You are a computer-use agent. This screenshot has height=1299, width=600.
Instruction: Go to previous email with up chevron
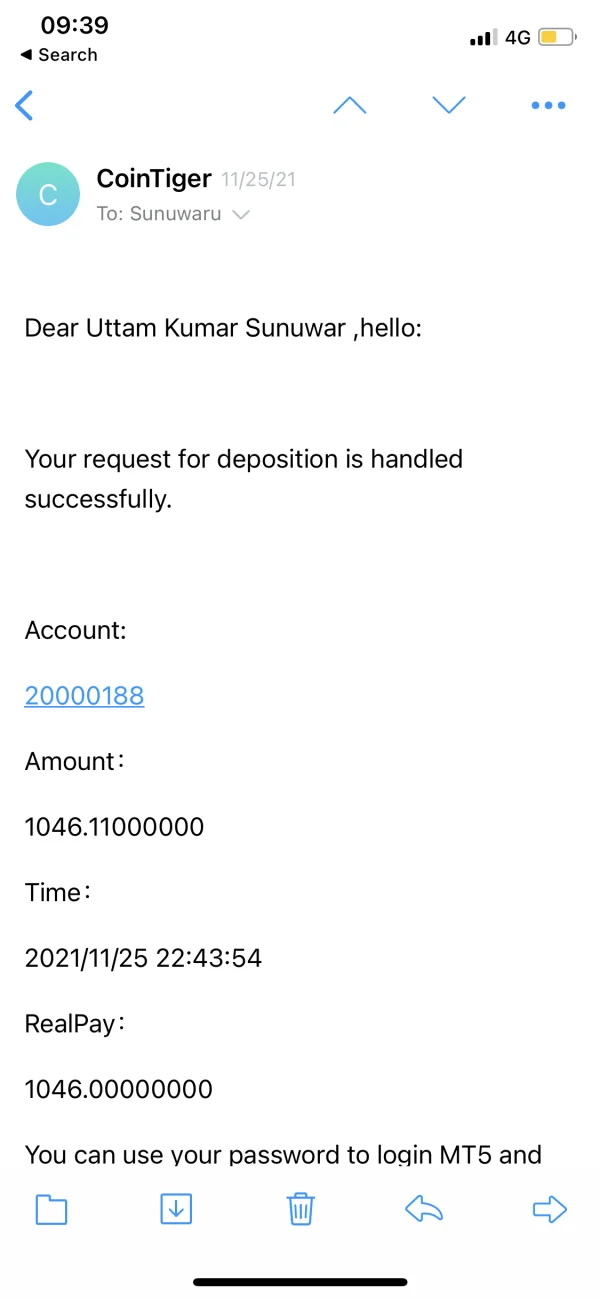click(349, 105)
